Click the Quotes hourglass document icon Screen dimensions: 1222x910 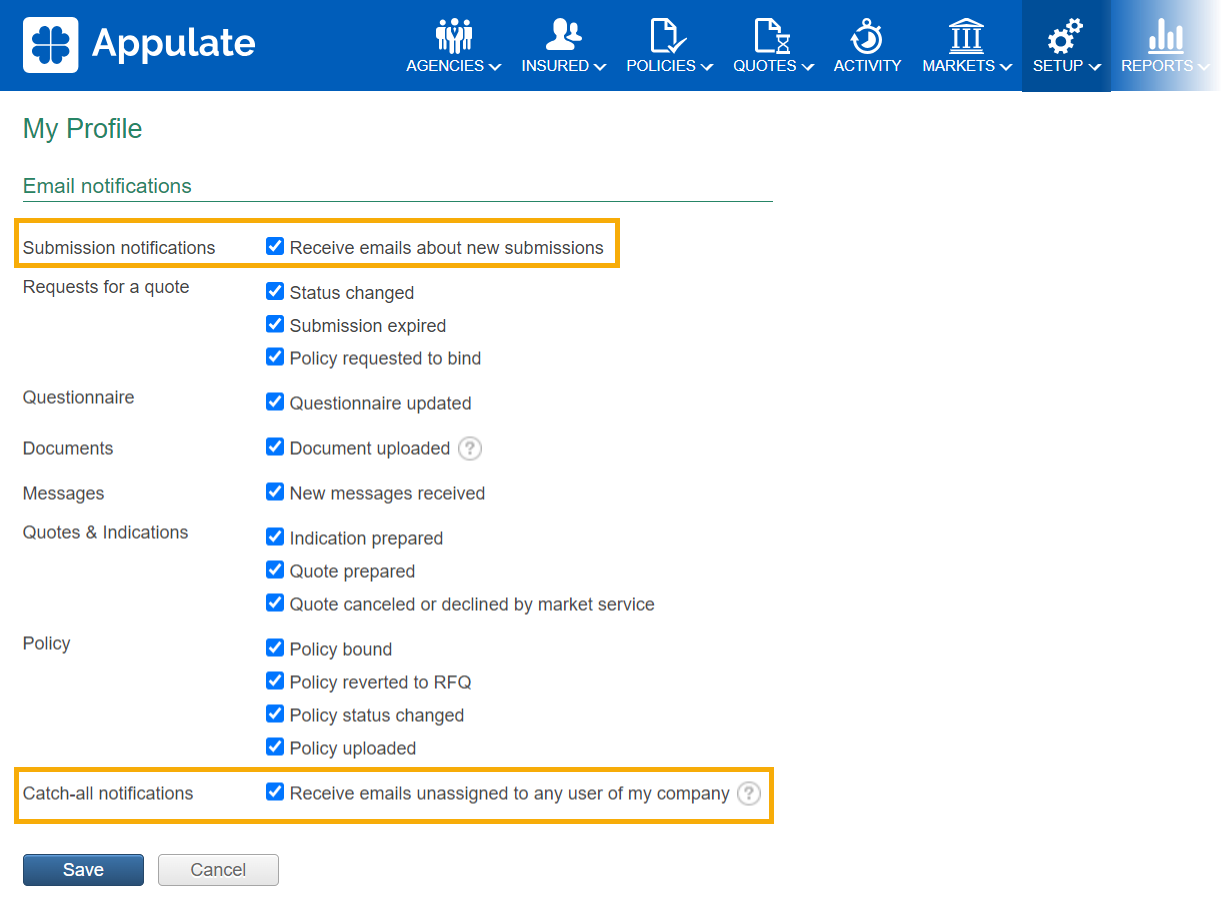[x=771, y=35]
